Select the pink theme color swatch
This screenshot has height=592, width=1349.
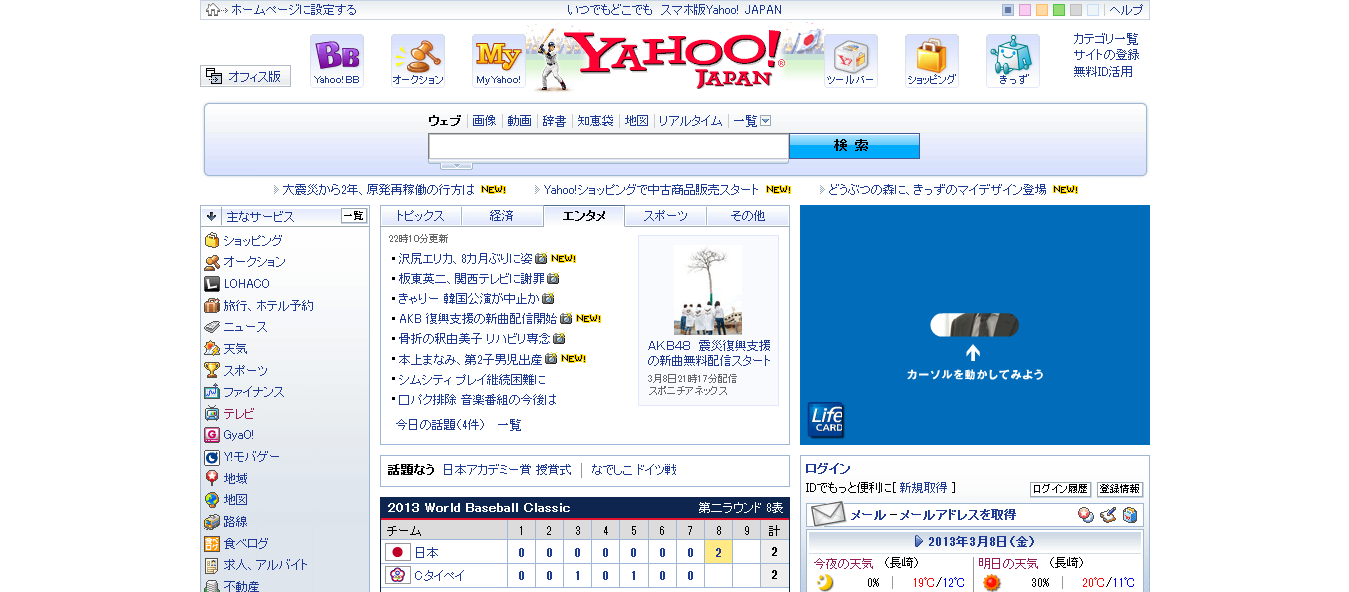click(x=1025, y=10)
